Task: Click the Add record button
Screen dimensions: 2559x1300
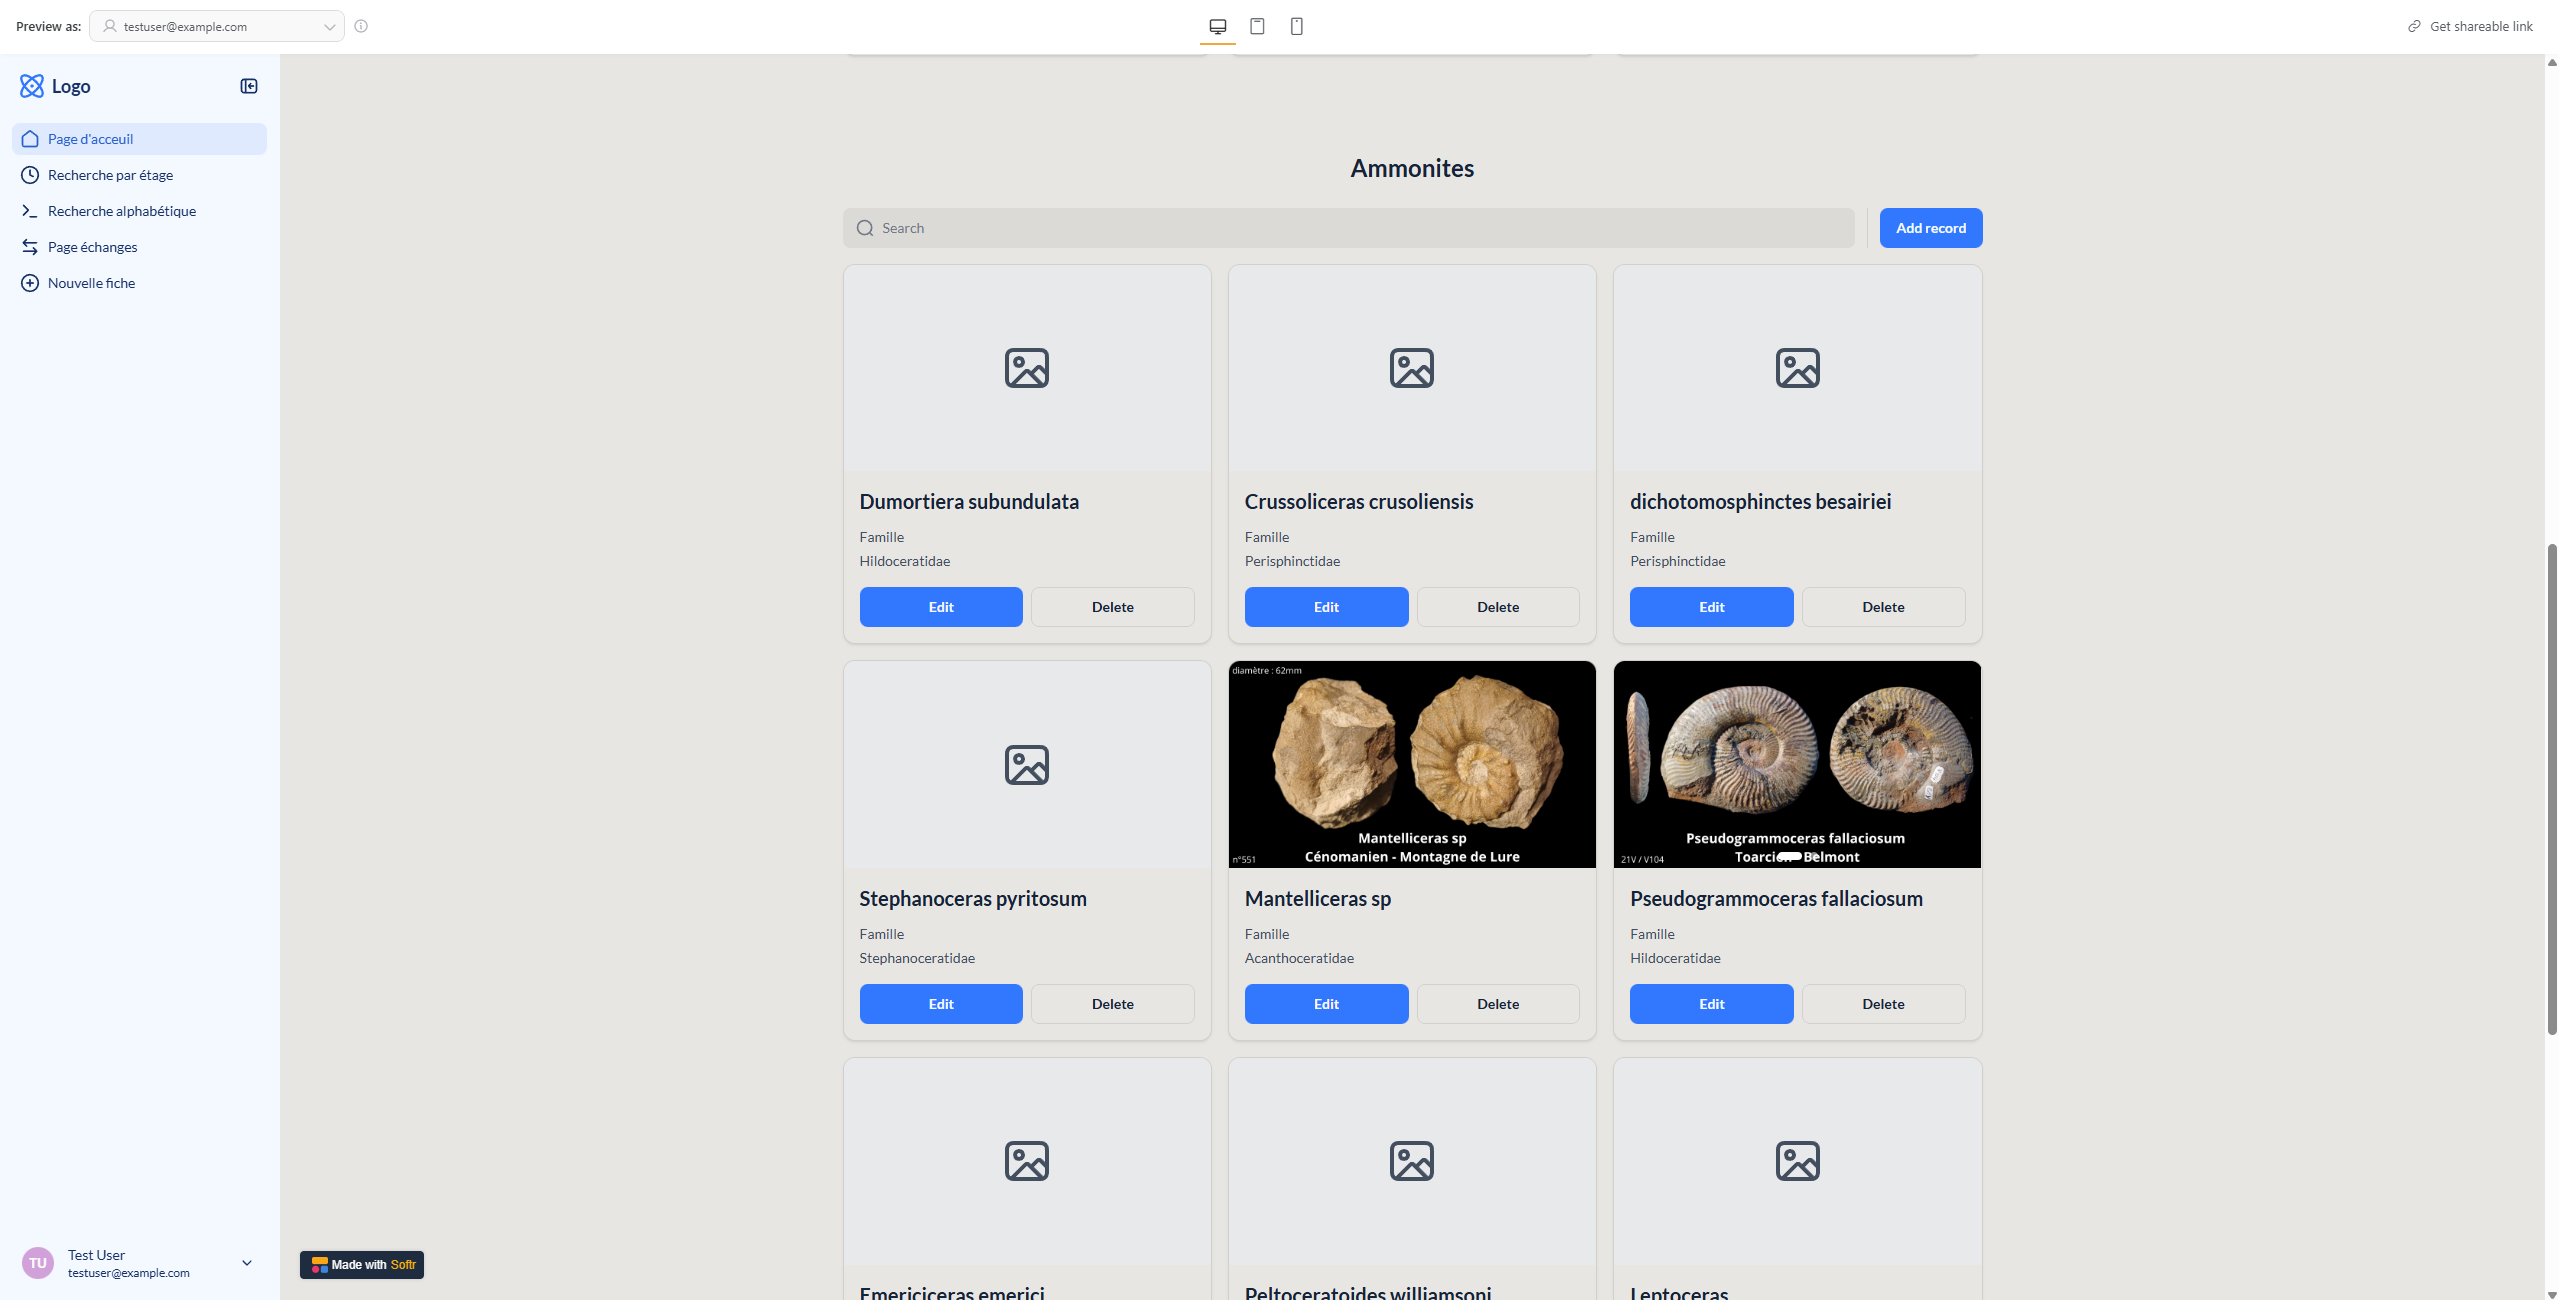Action: [x=1930, y=228]
